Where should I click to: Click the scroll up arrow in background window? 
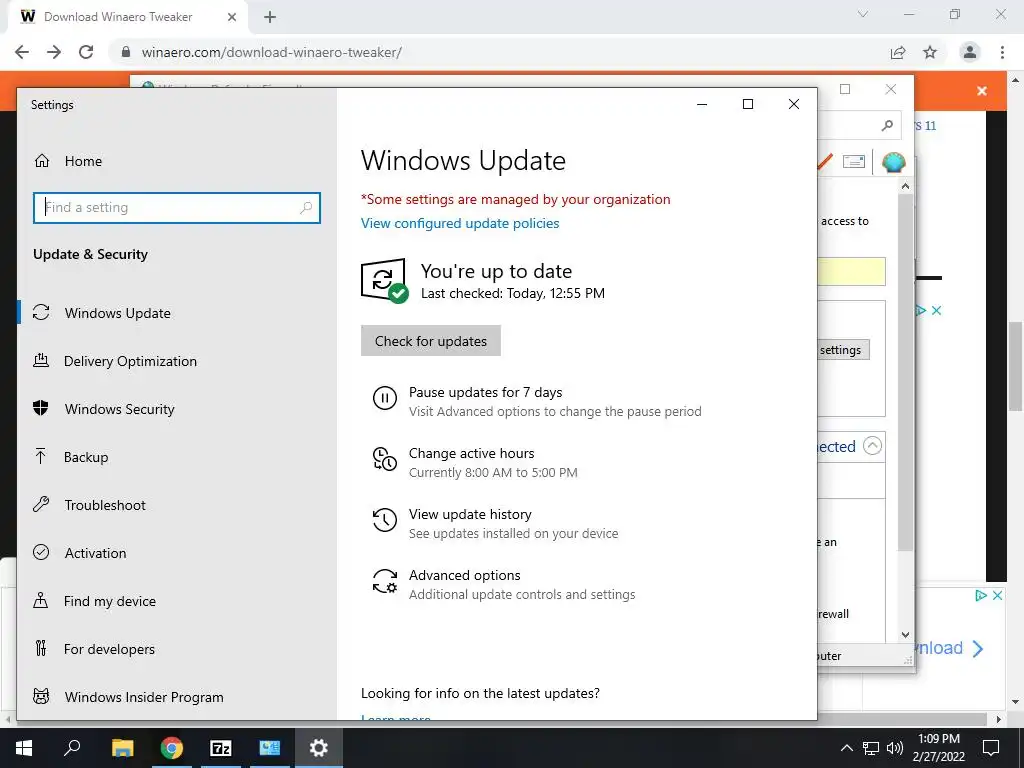pyautogui.click(x=905, y=186)
